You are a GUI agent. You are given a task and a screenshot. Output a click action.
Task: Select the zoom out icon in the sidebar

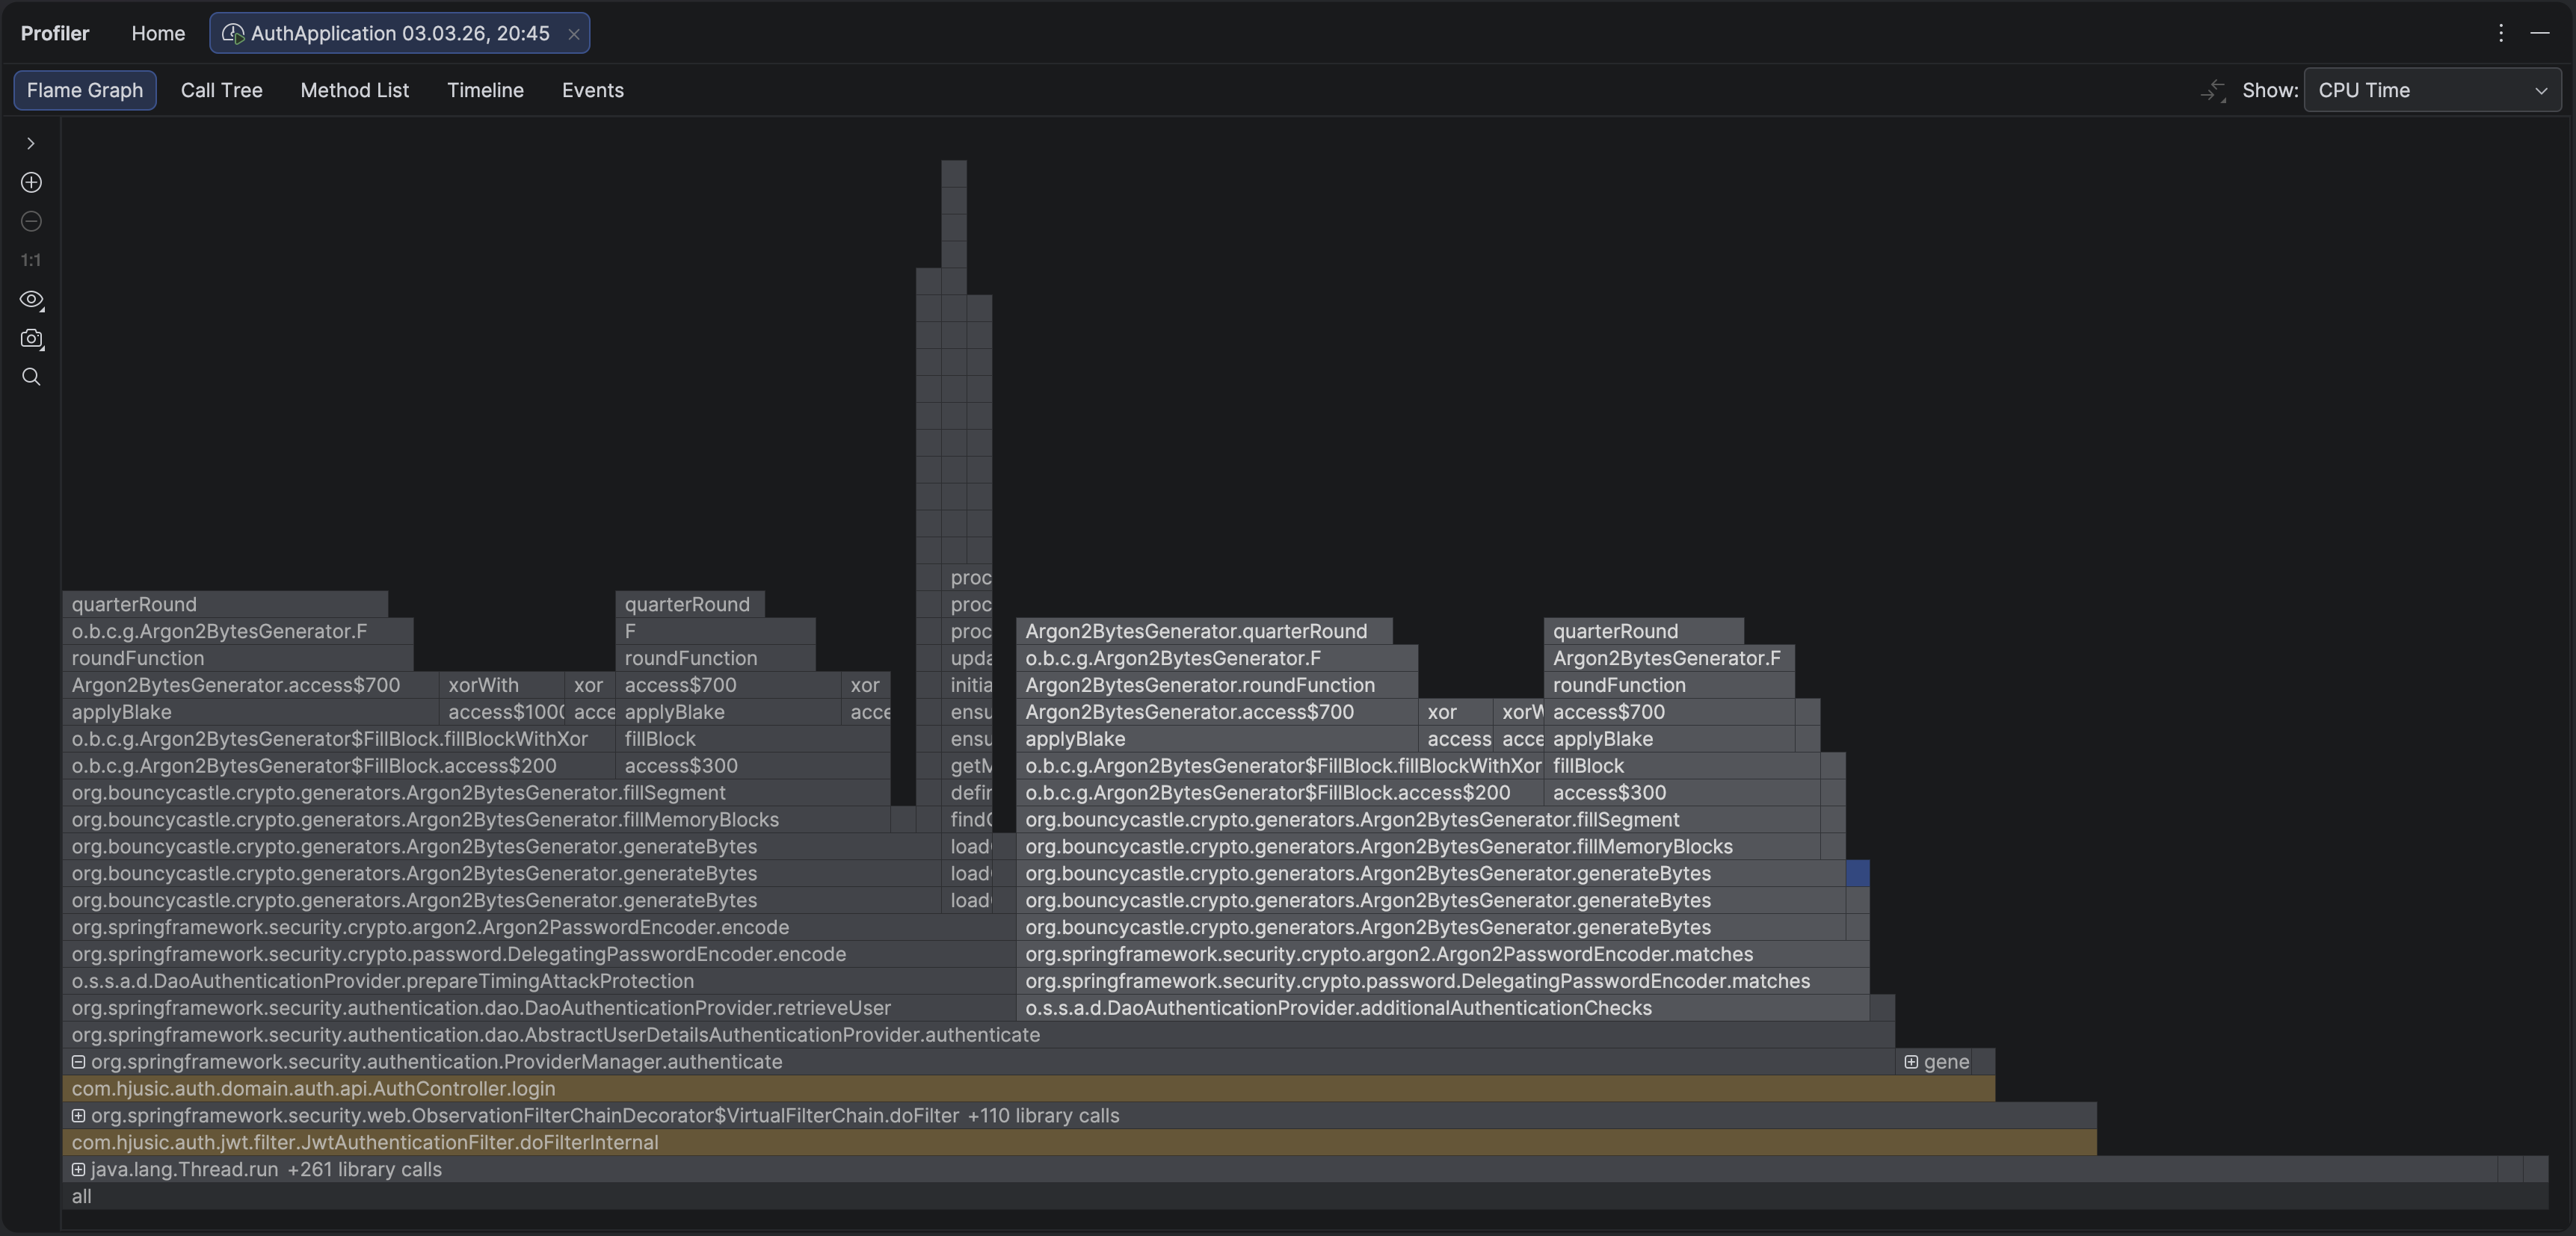pyautogui.click(x=31, y=222)
